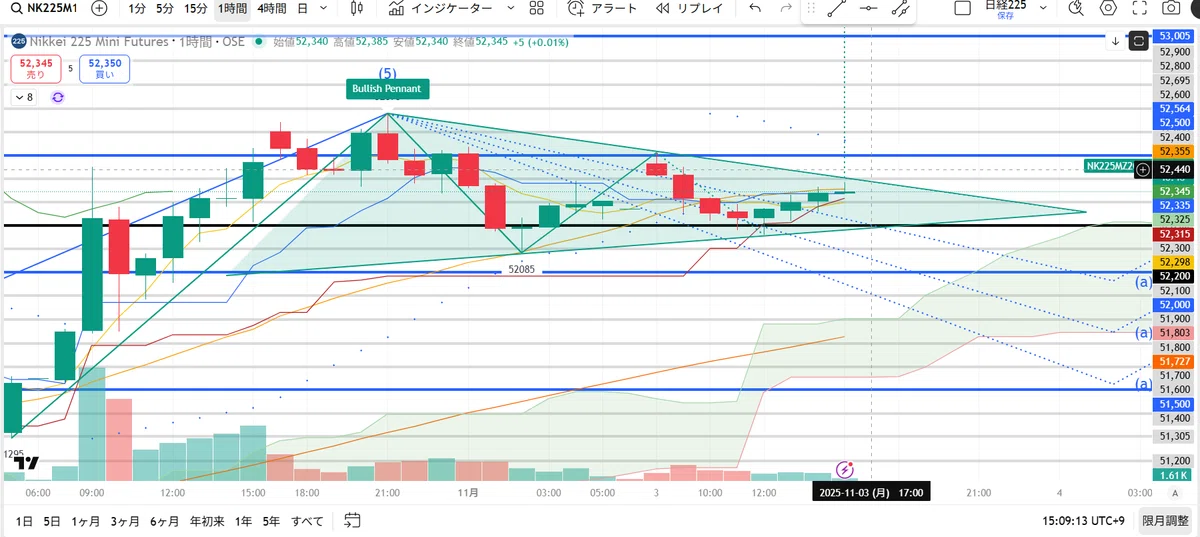The width and height of the screenshot is (1200, 537).
Task: Create an alert with アラート
Action: [x=602, y=8]
